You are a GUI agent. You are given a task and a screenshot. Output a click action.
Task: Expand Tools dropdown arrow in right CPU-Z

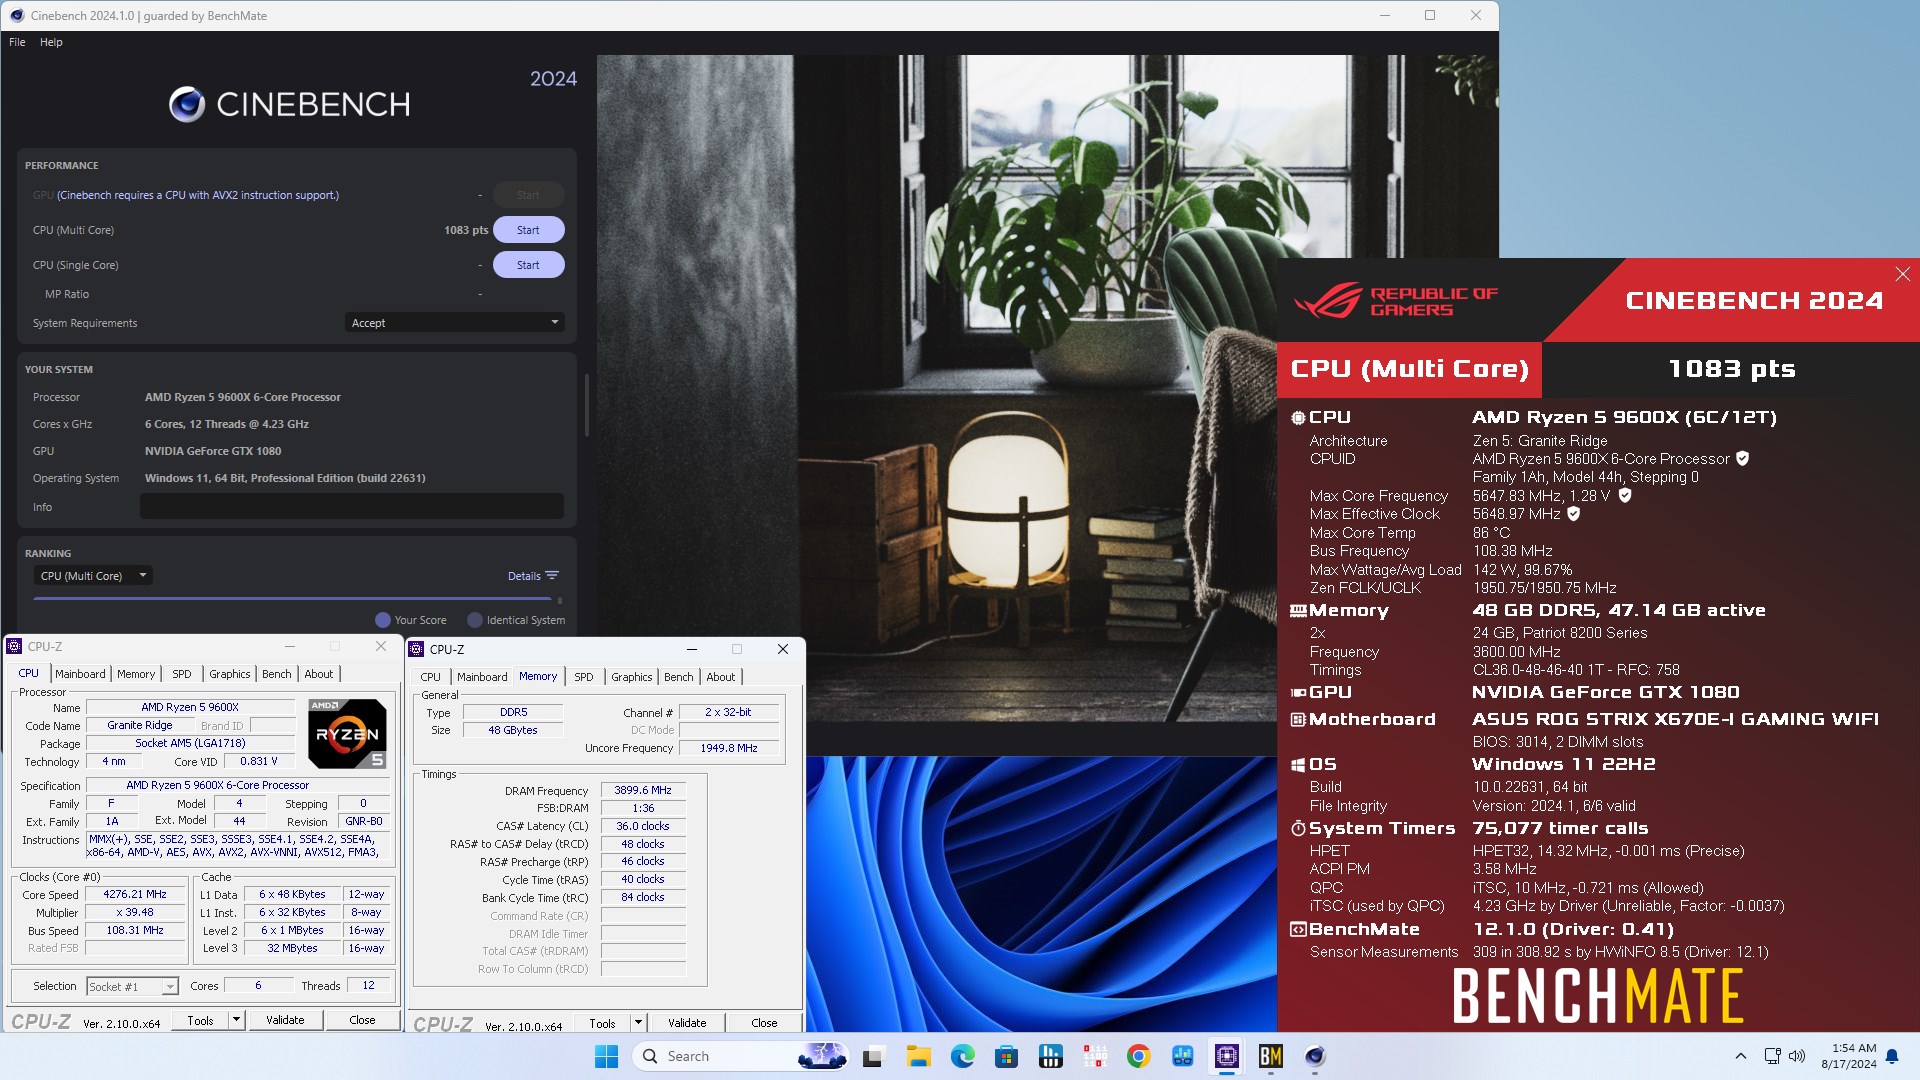pyautogui.click(x=638, y=1023)
